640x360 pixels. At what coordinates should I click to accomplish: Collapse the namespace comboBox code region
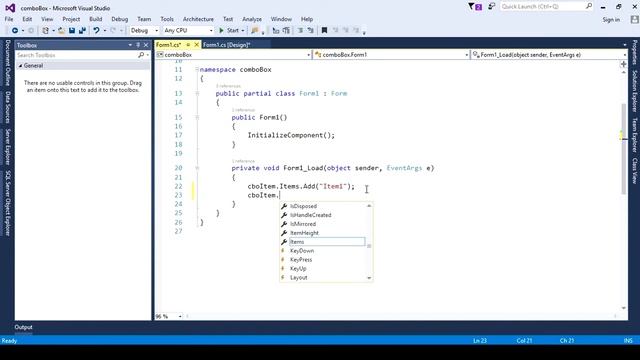(197, 69)
